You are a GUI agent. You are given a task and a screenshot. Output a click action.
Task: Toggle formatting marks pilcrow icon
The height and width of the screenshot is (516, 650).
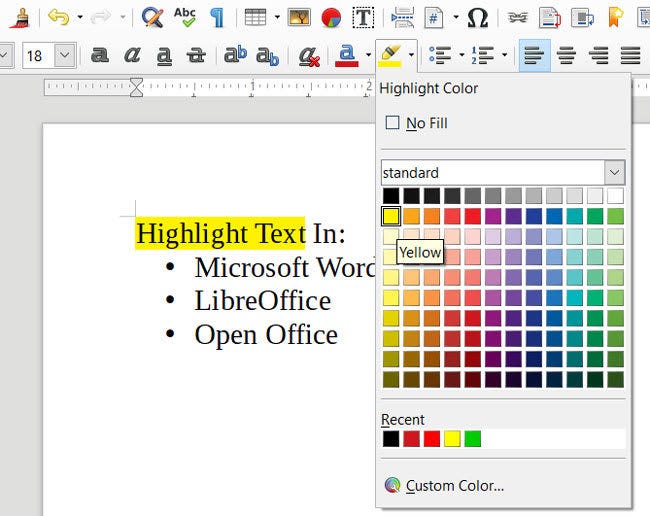217,17
